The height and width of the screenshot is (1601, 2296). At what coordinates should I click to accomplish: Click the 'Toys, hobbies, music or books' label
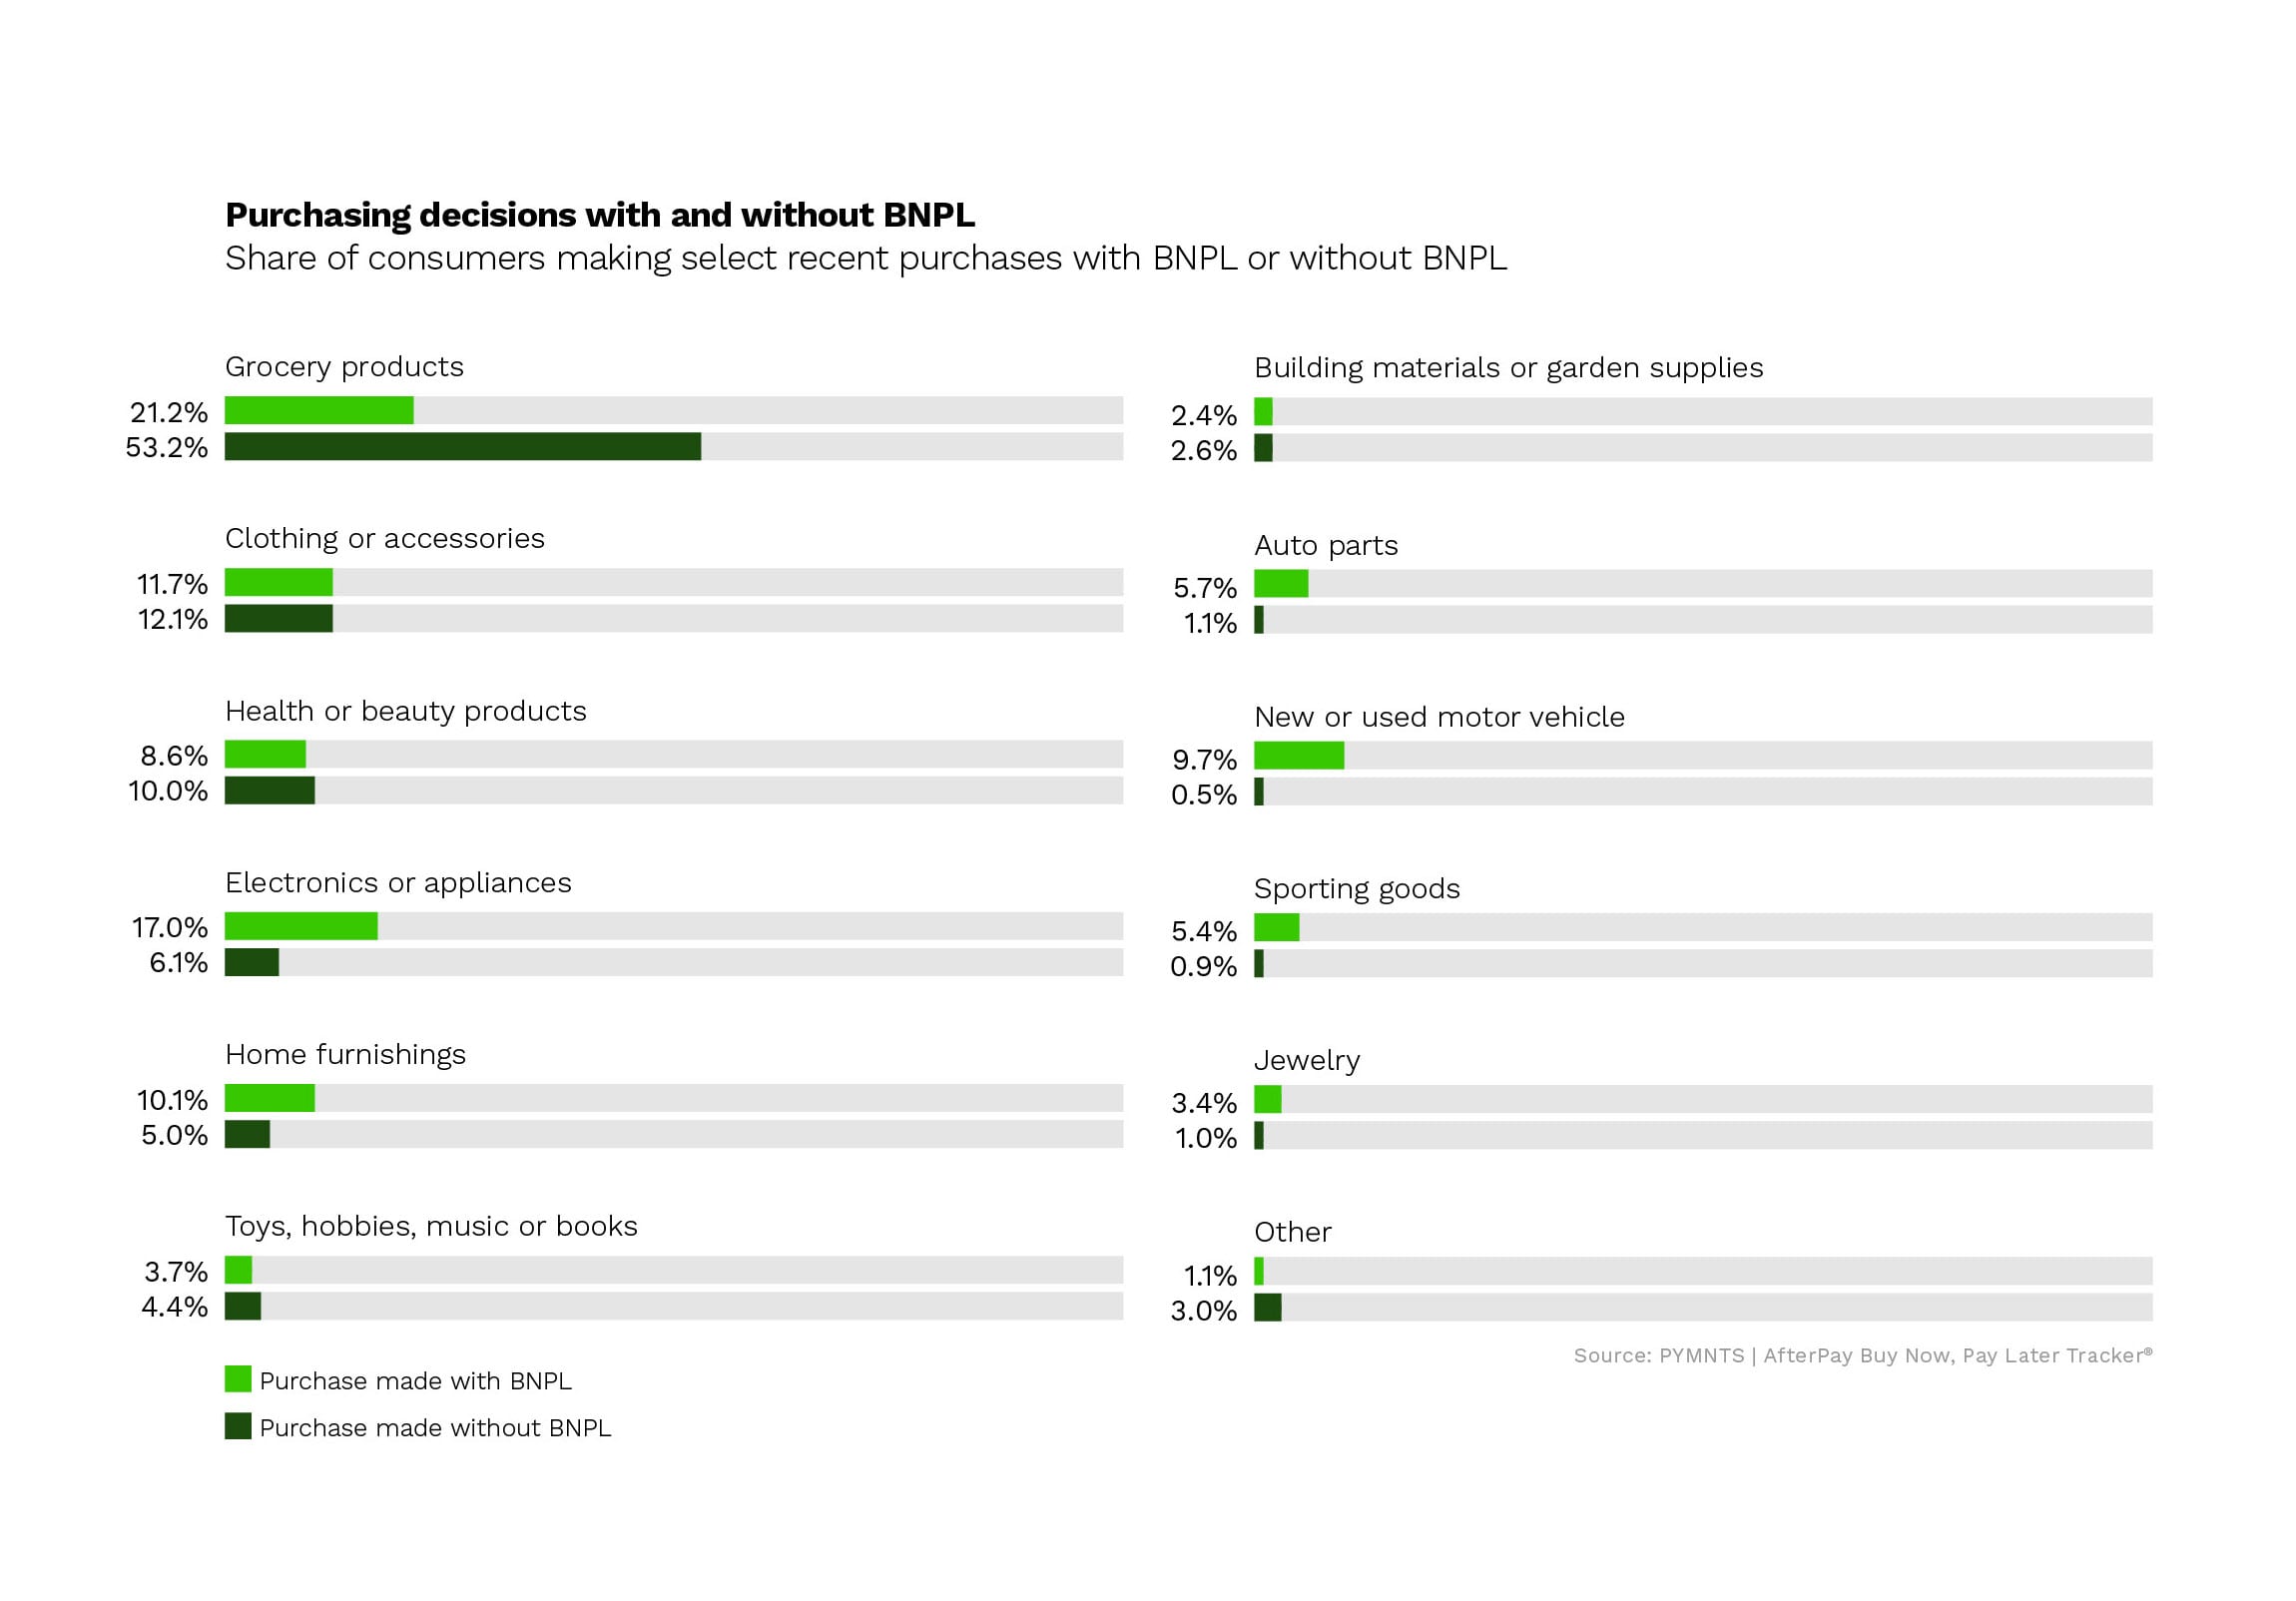[431, 1226]
